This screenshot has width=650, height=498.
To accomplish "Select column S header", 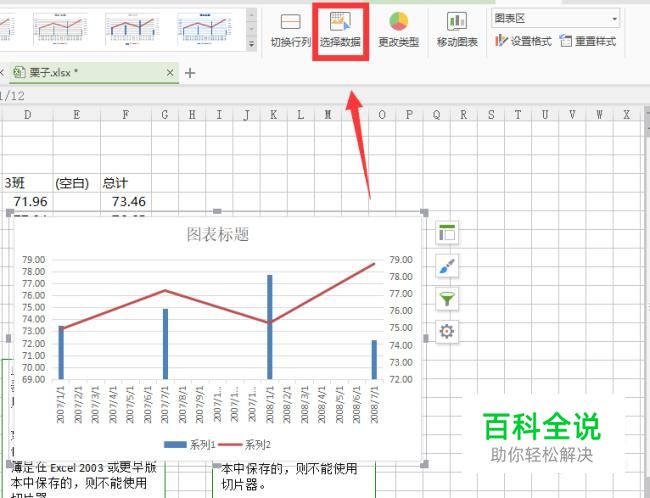I will [491, 115].
